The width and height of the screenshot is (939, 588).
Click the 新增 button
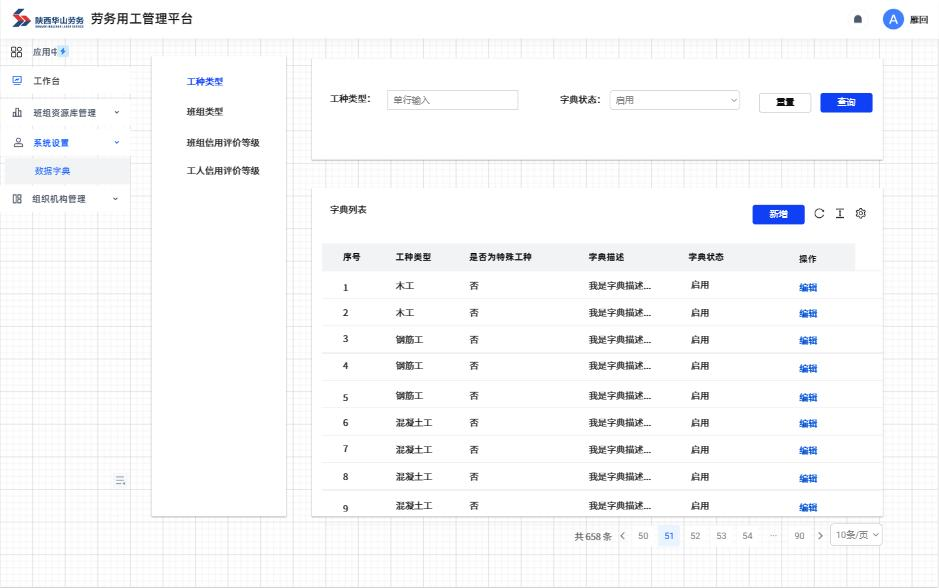pyautogui.click(x=778, y=214)
